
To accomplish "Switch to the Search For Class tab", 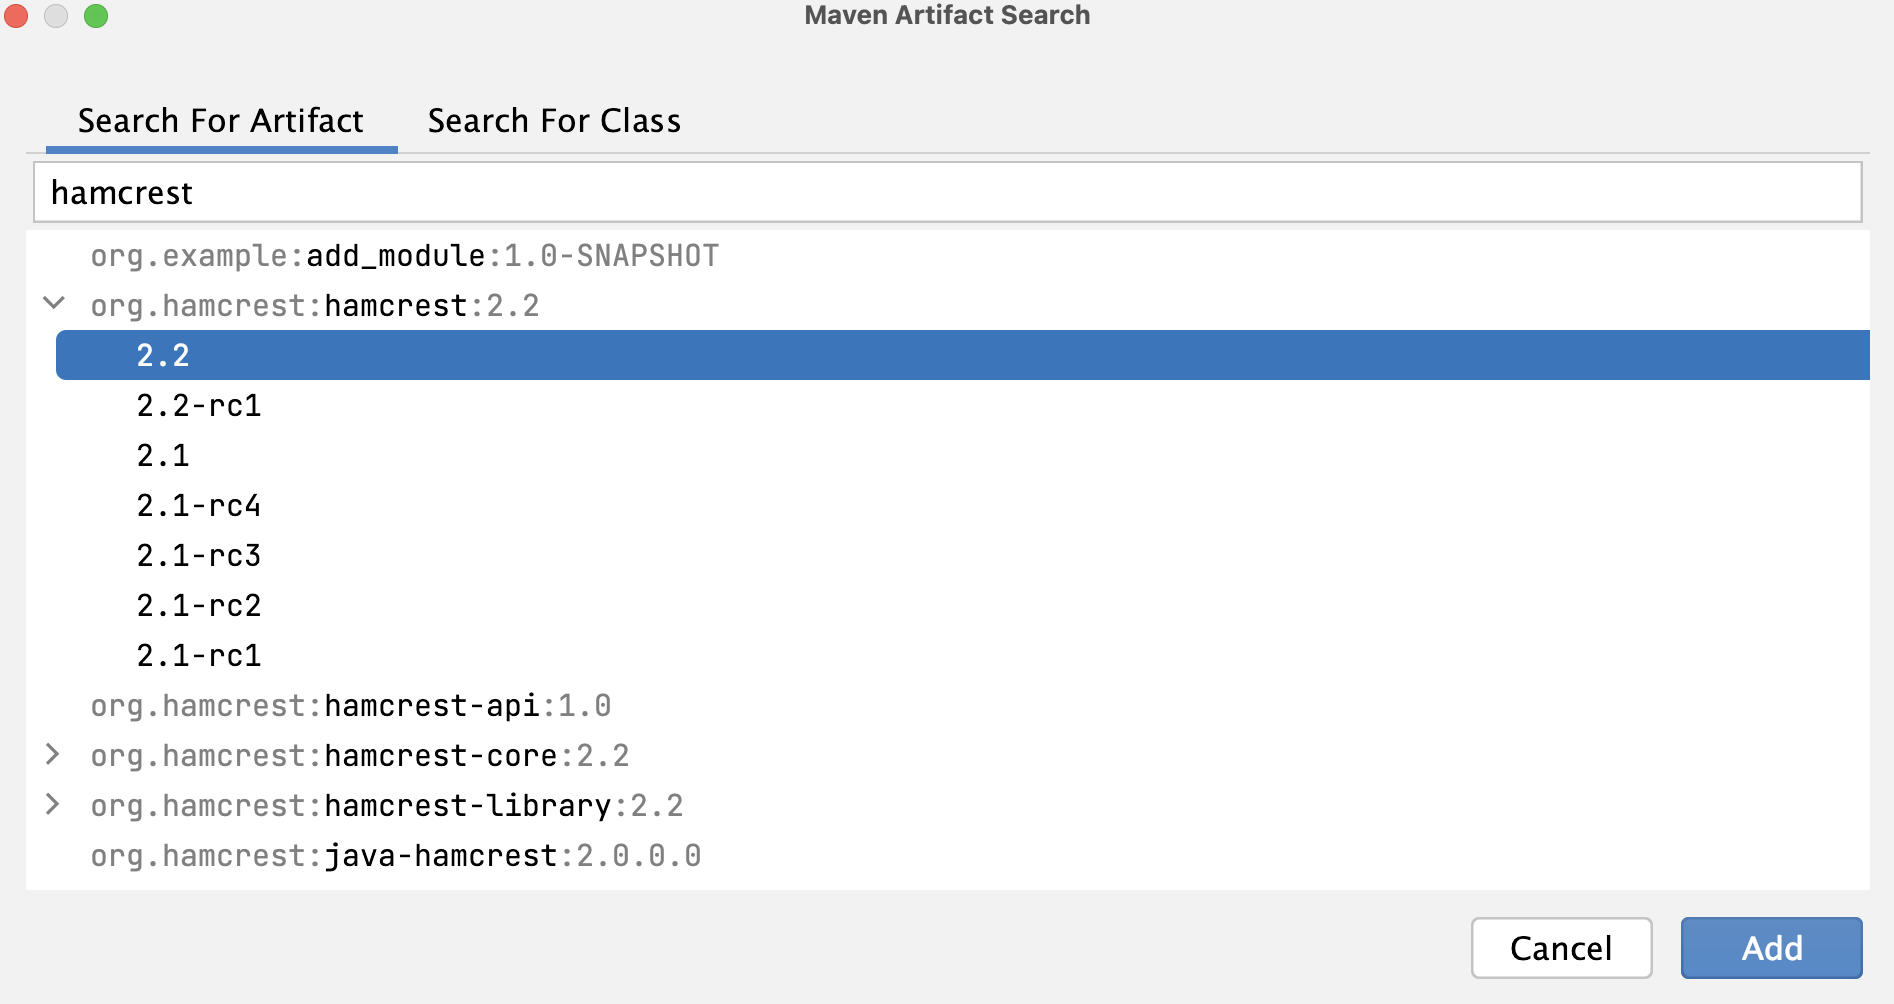I will (554, 120).
